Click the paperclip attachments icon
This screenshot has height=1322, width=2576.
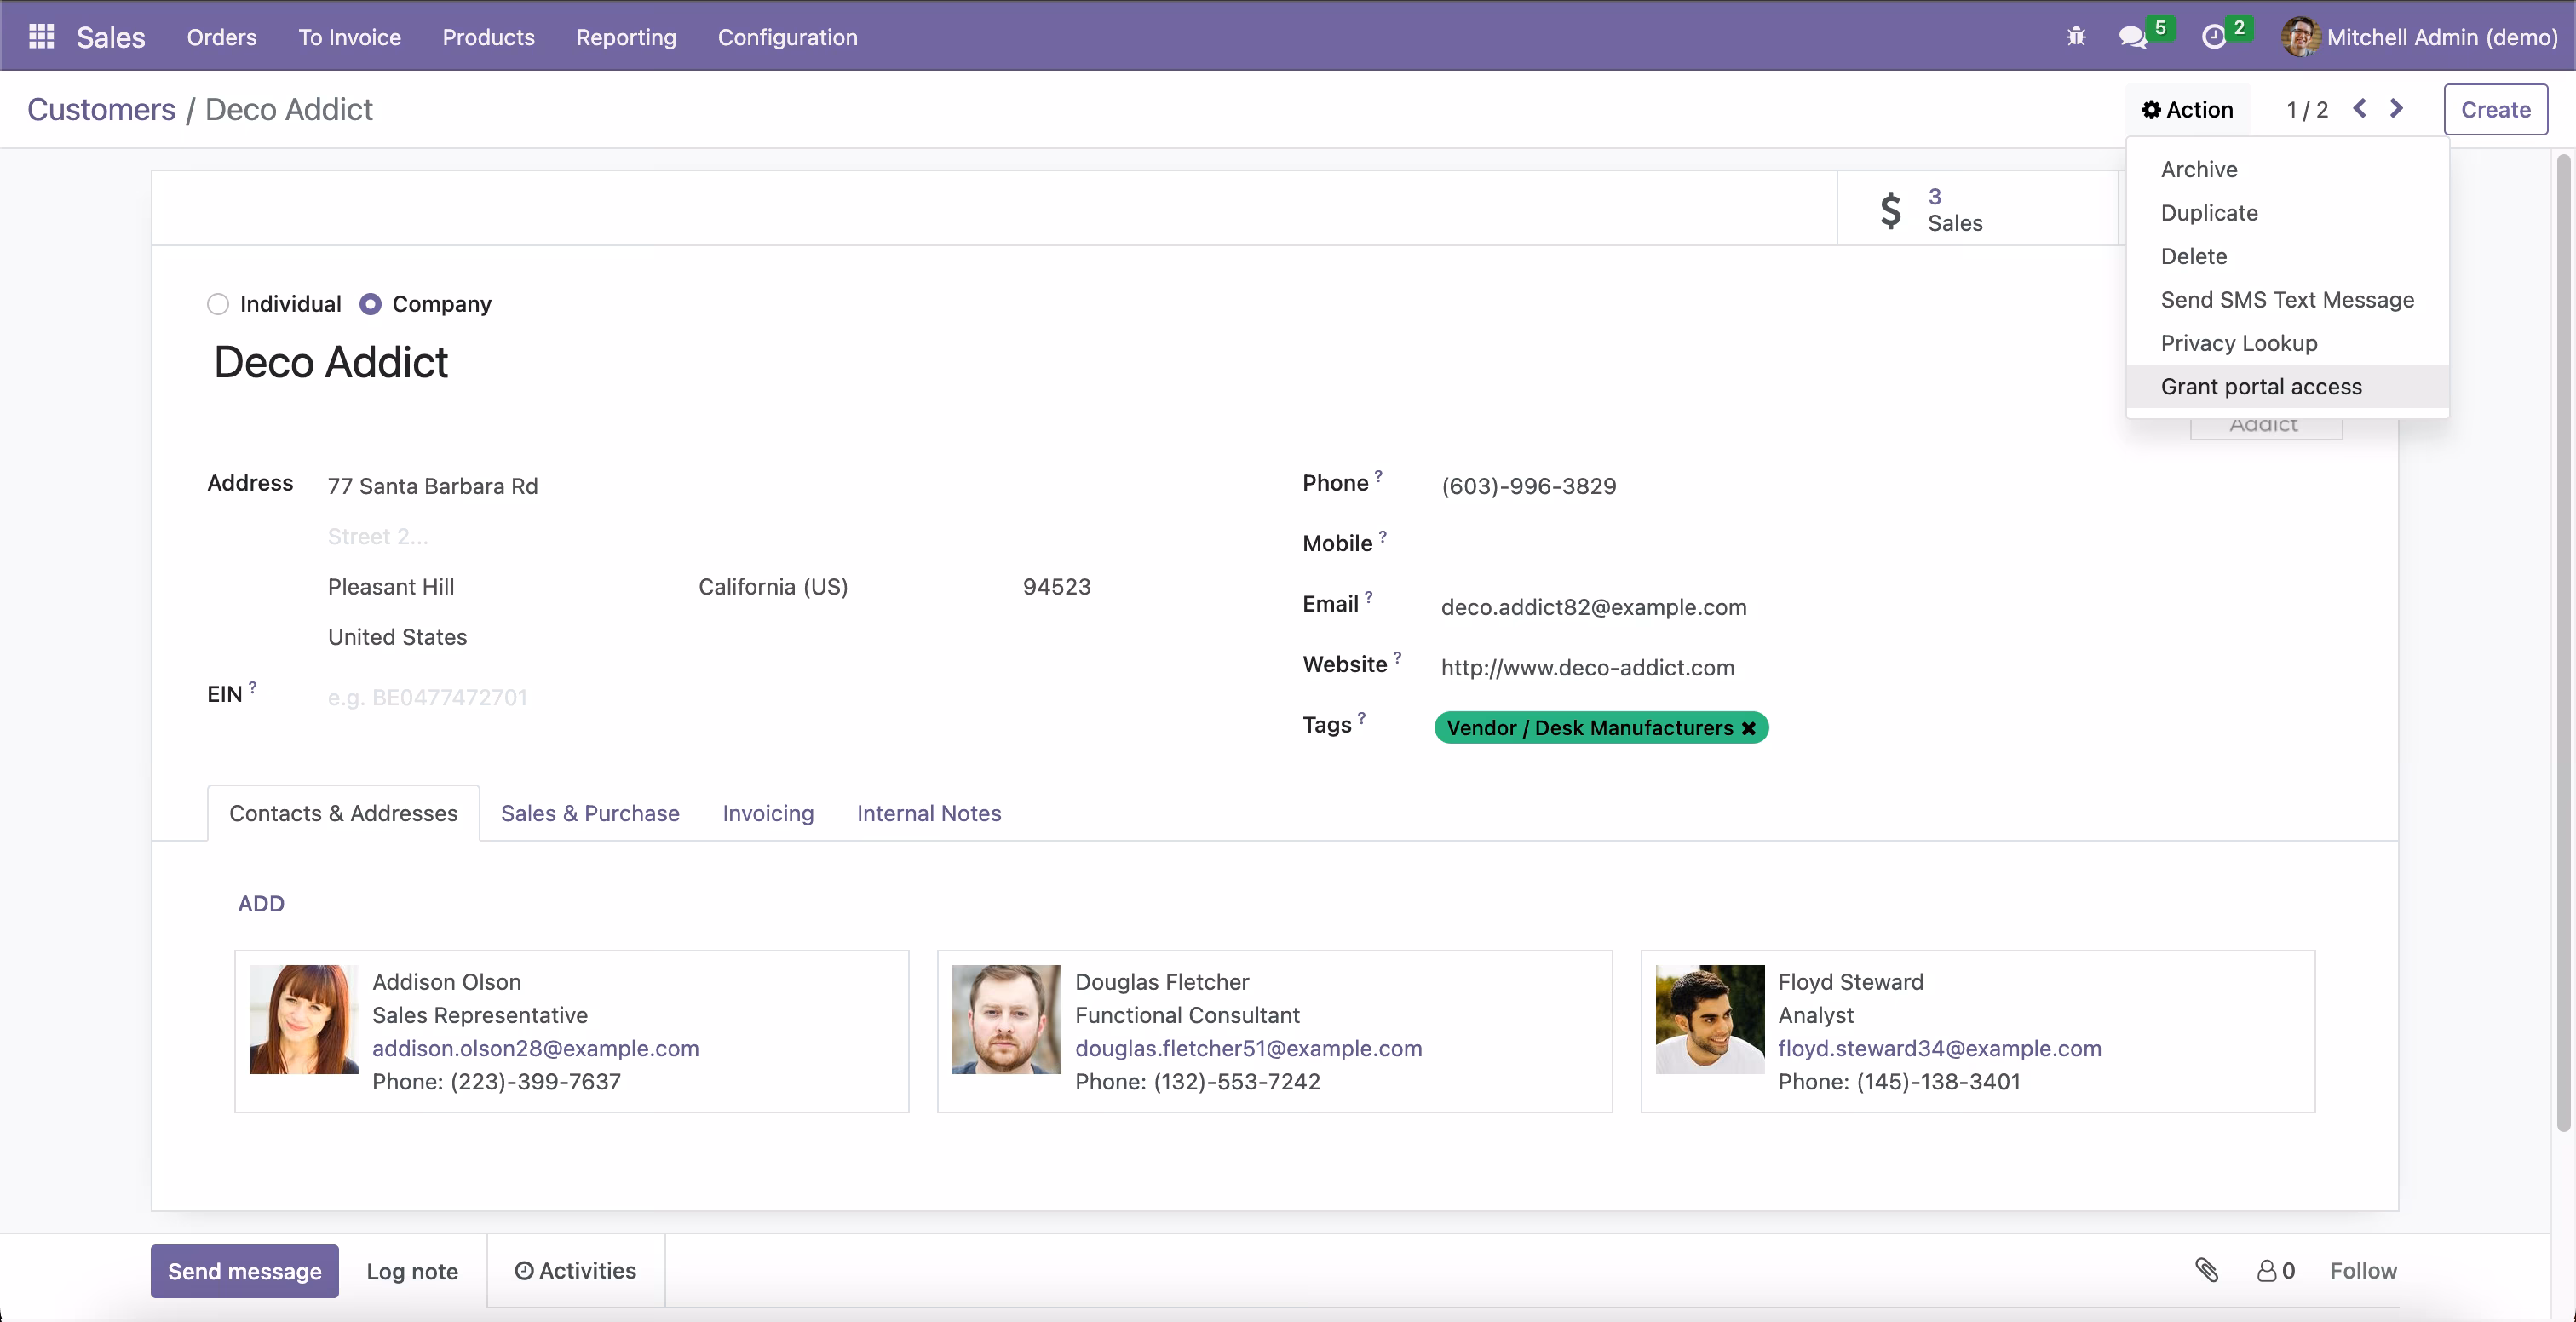(x=2206, y=1270)
